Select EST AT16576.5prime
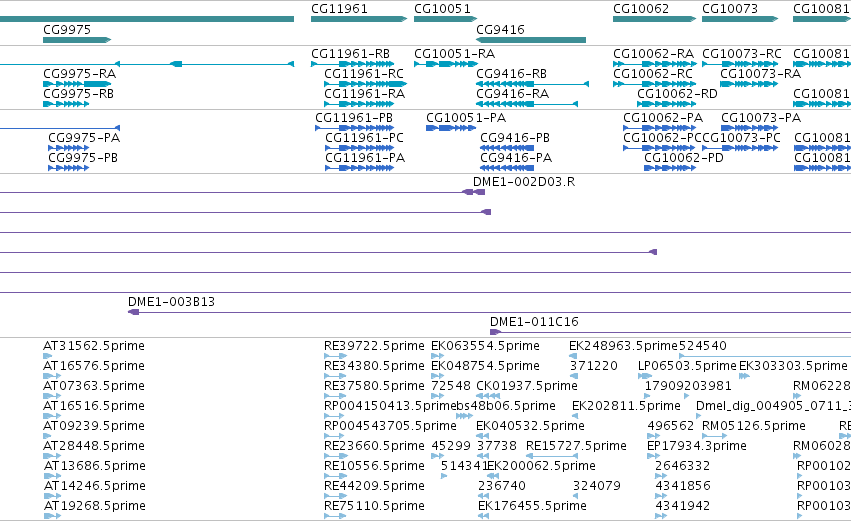 coord(94,366)
